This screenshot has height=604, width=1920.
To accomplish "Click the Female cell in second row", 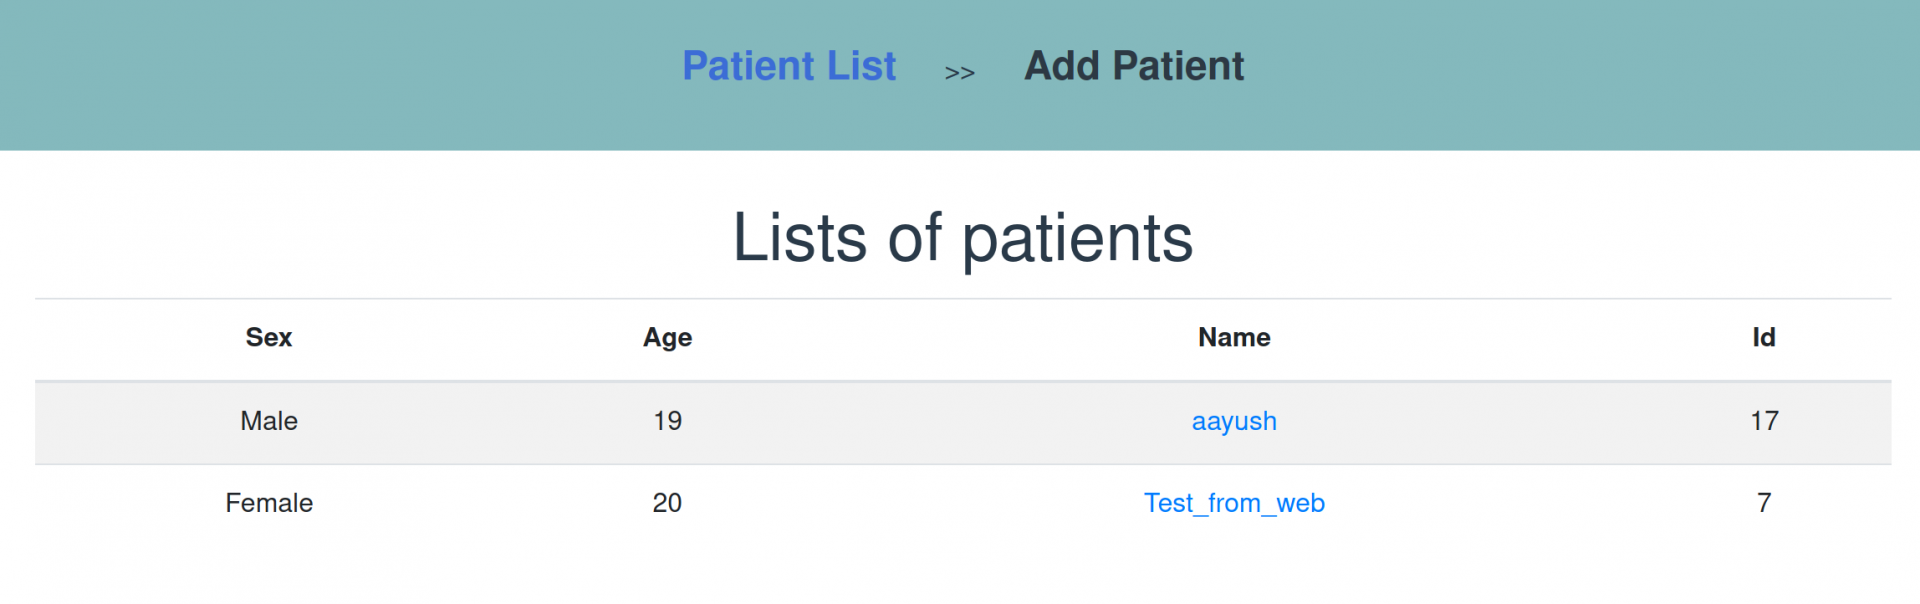I will coord(269,503).
